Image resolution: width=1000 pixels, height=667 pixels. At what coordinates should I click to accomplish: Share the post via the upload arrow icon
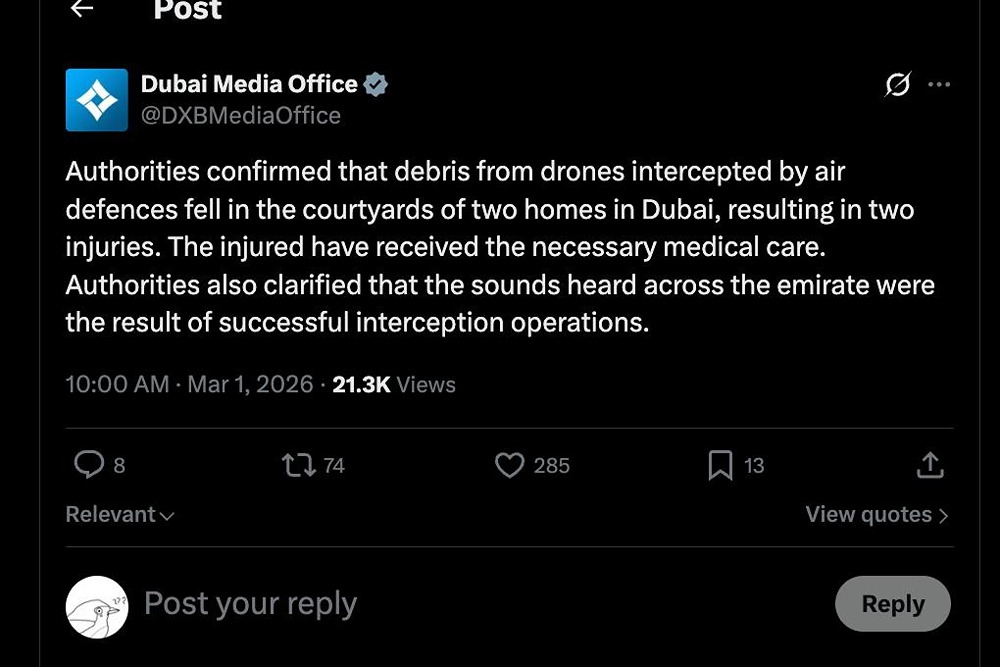[930, 465]
